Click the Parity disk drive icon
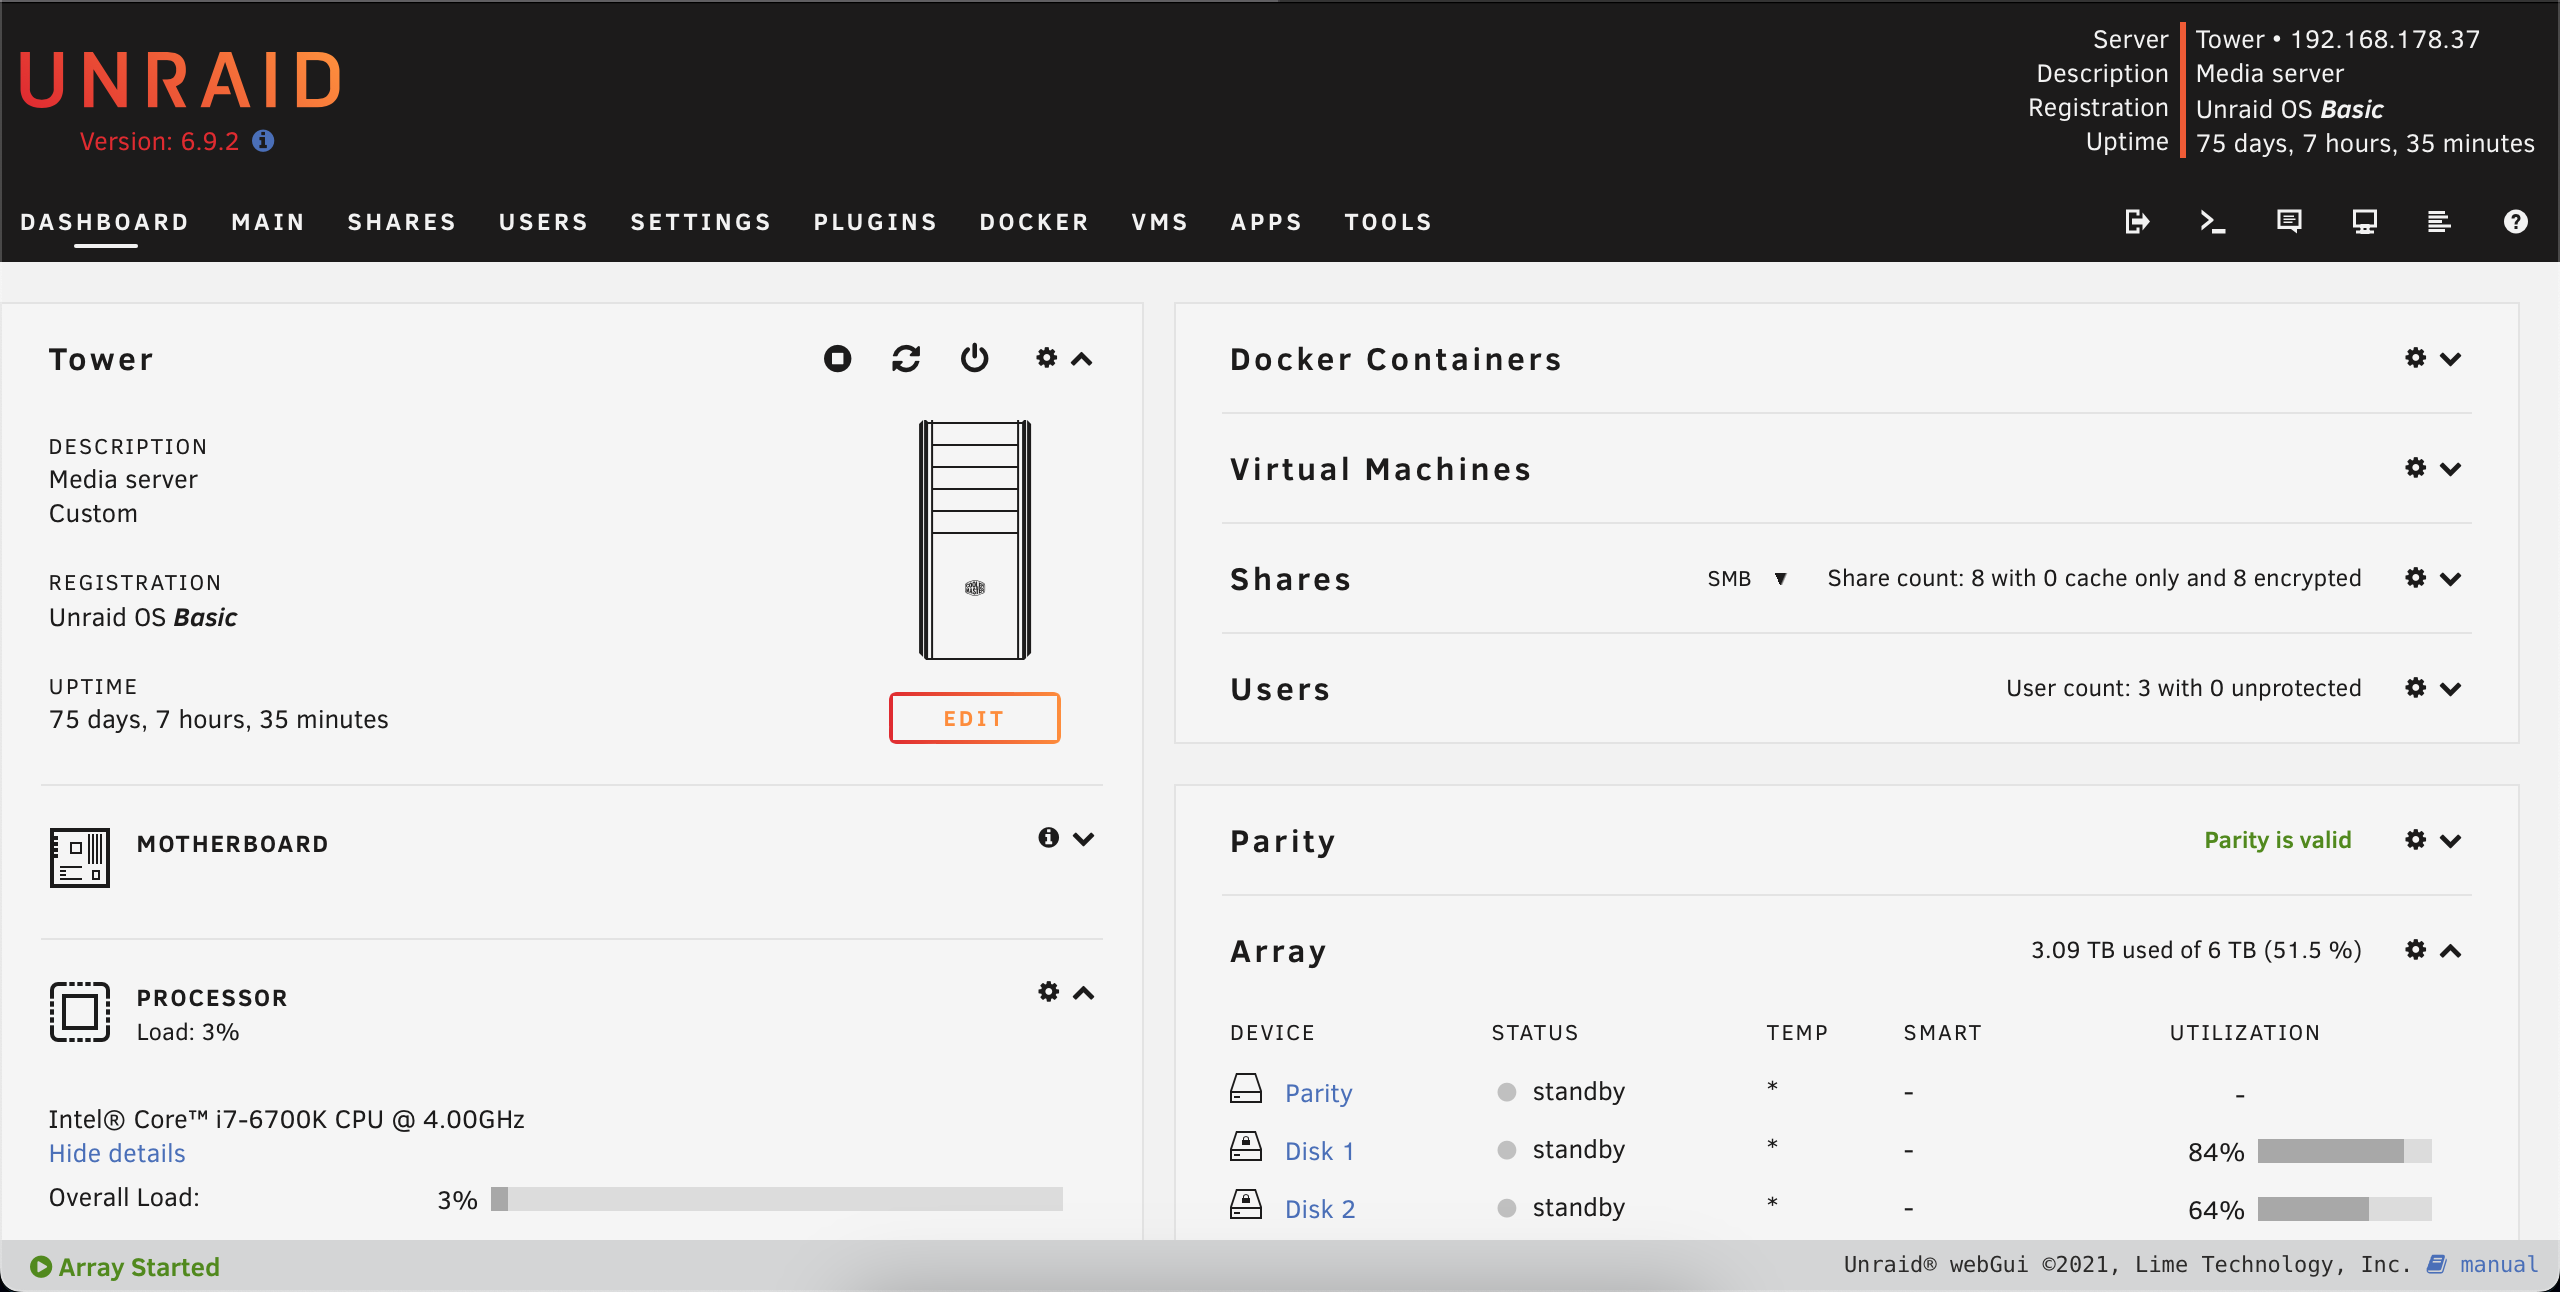 [1246, 1088]
